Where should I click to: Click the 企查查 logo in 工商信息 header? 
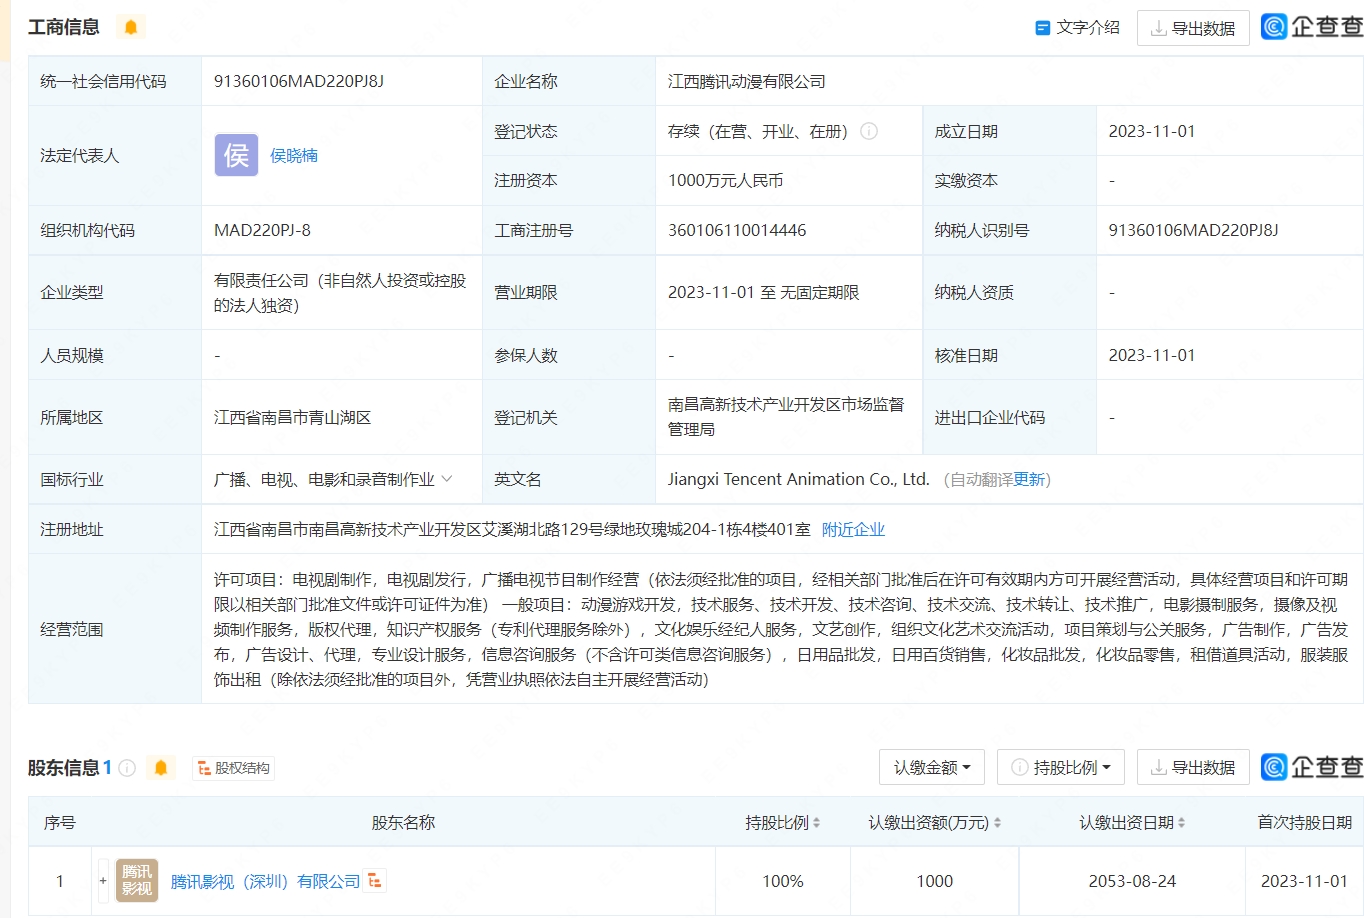point(1311,27)
